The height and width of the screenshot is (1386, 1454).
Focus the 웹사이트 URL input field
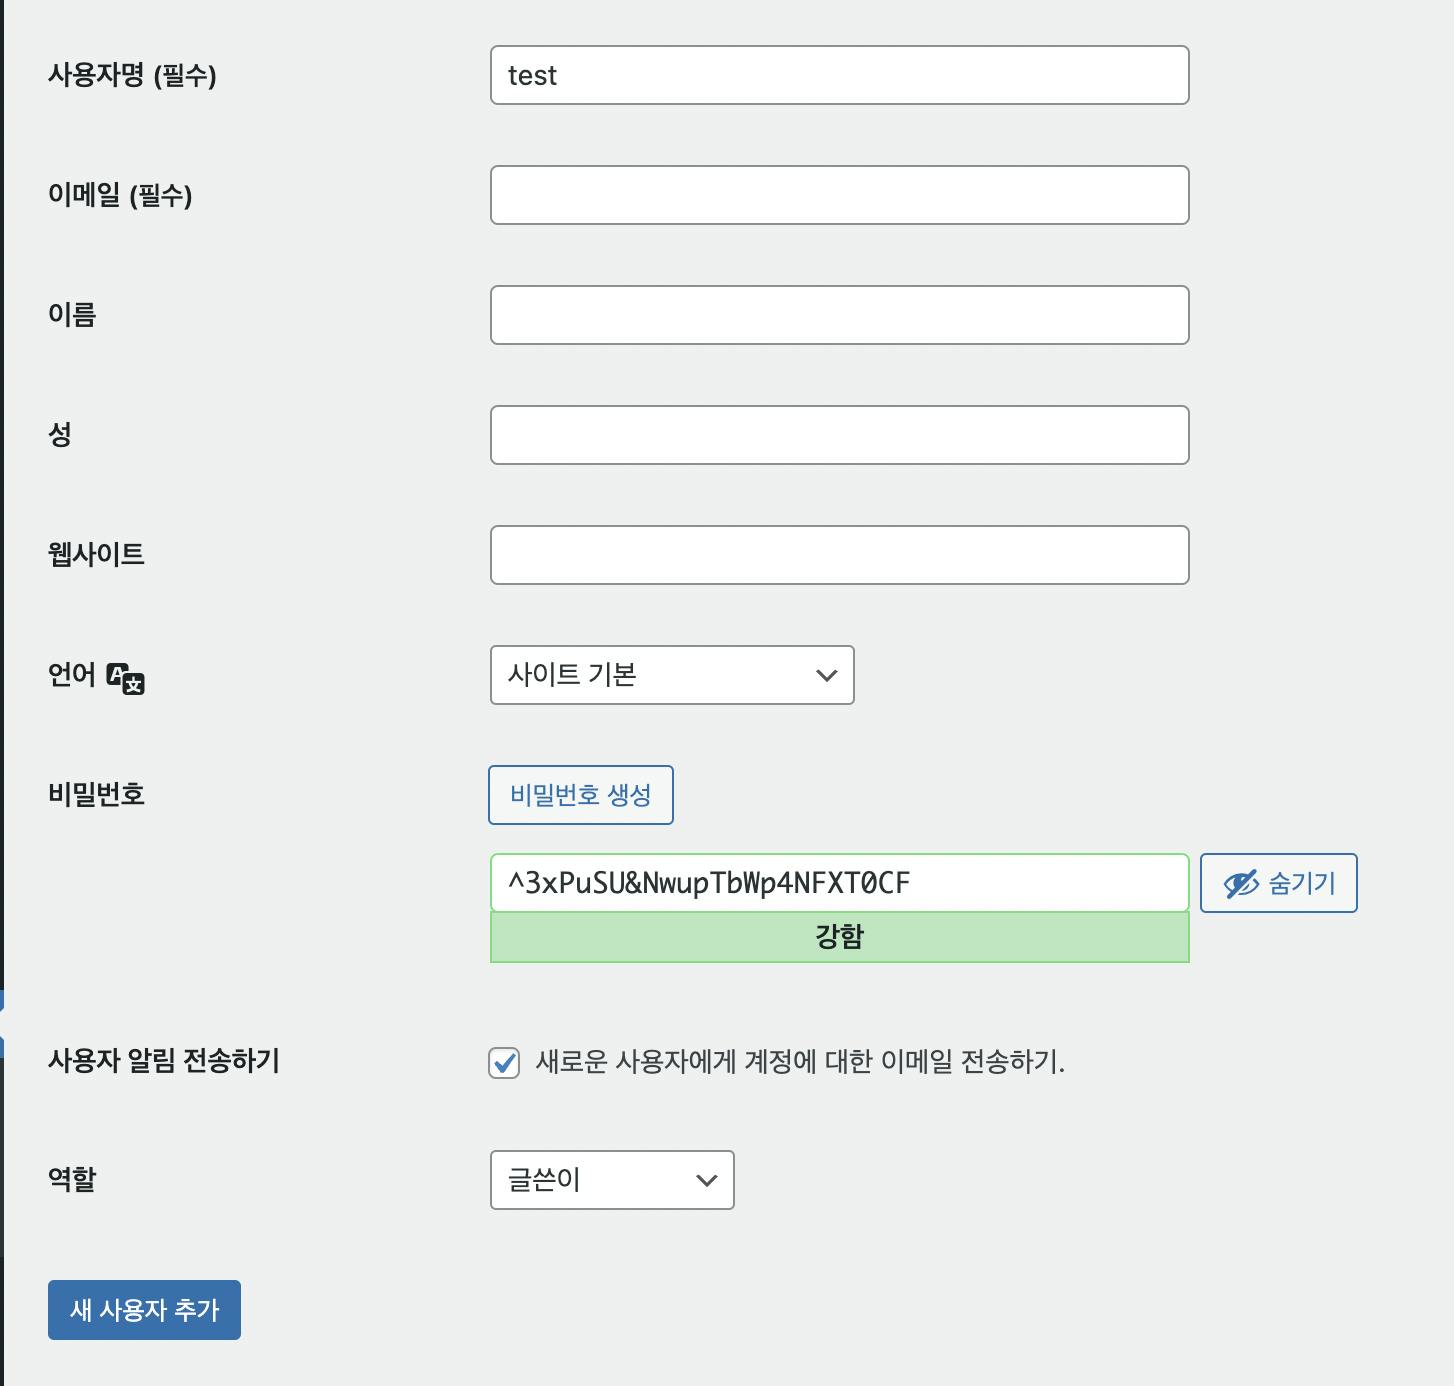(x=839, y=555)
